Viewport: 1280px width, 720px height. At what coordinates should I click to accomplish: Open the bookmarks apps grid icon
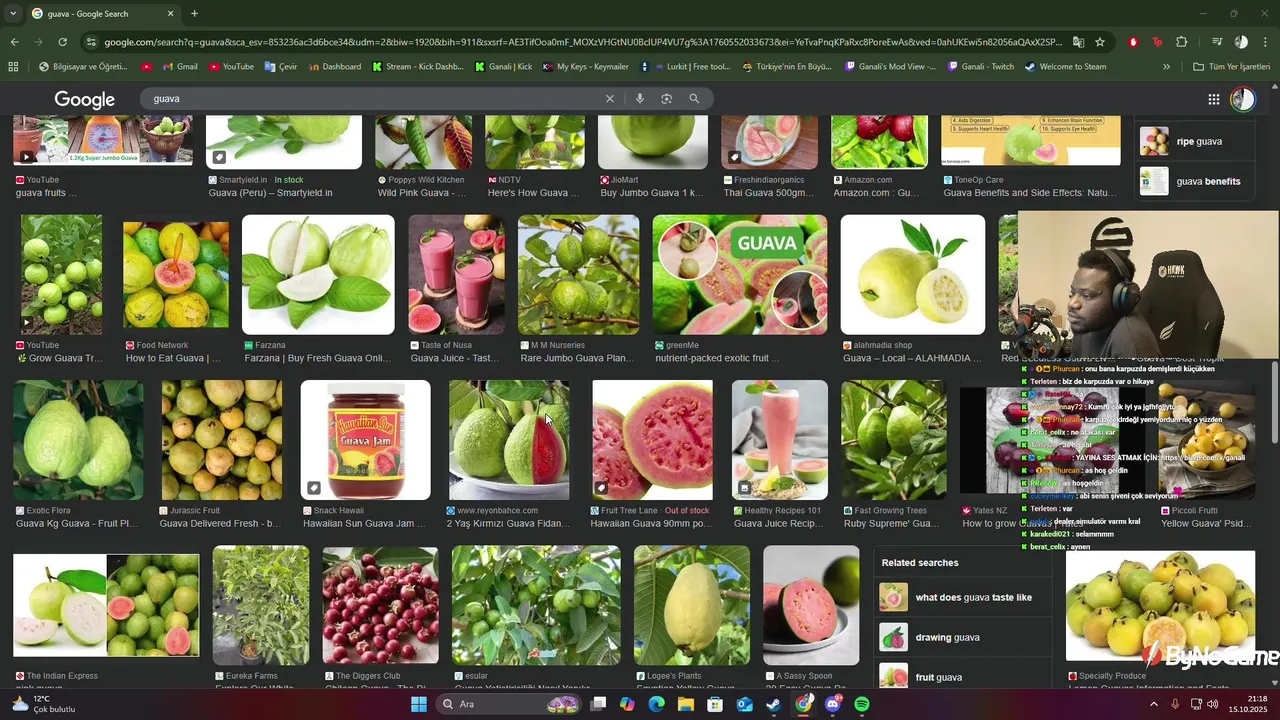(13, 67)
